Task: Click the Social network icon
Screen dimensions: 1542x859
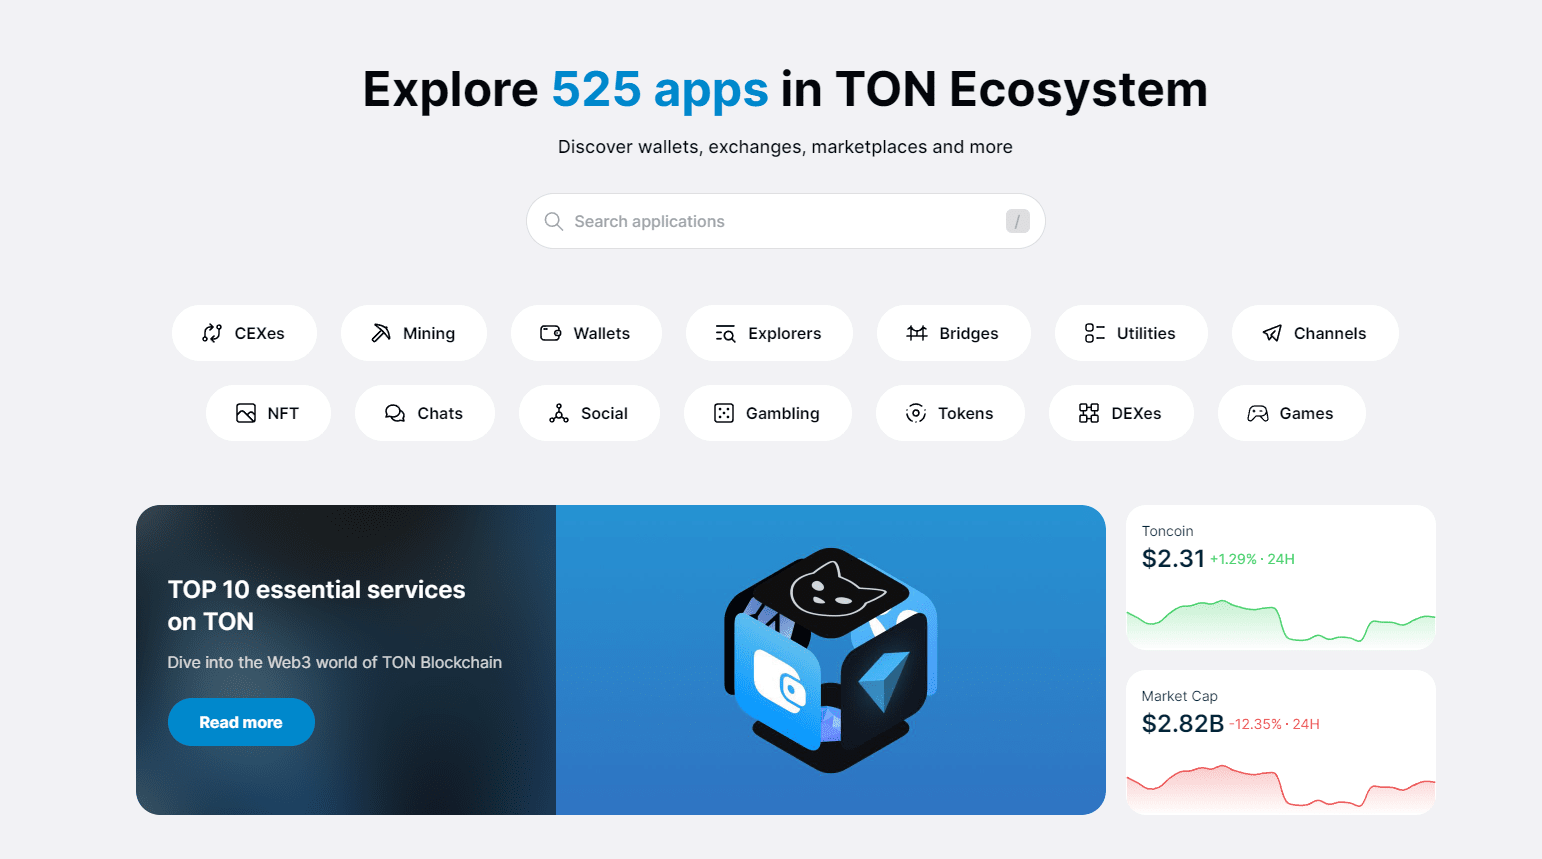Action: [x=559, y=413]
